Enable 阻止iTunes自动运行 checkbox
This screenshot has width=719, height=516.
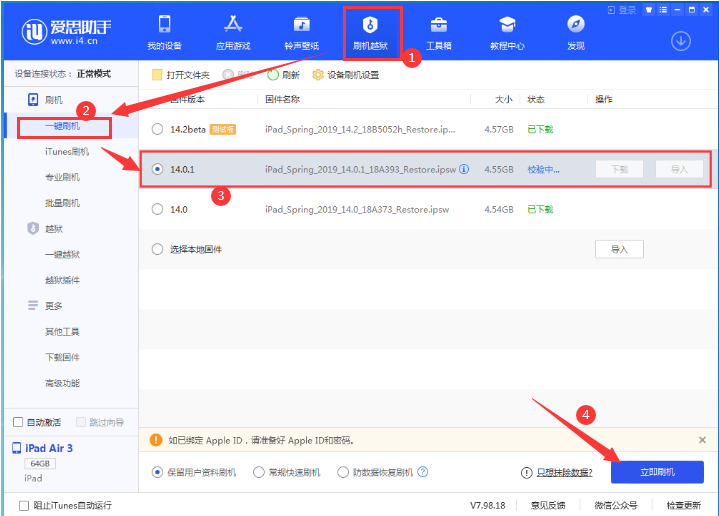[24, 505]
